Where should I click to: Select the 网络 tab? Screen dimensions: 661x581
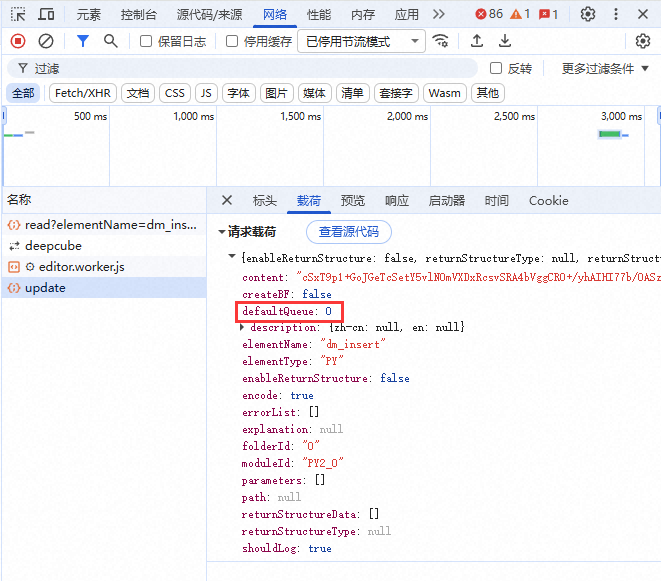click(275, 14)
